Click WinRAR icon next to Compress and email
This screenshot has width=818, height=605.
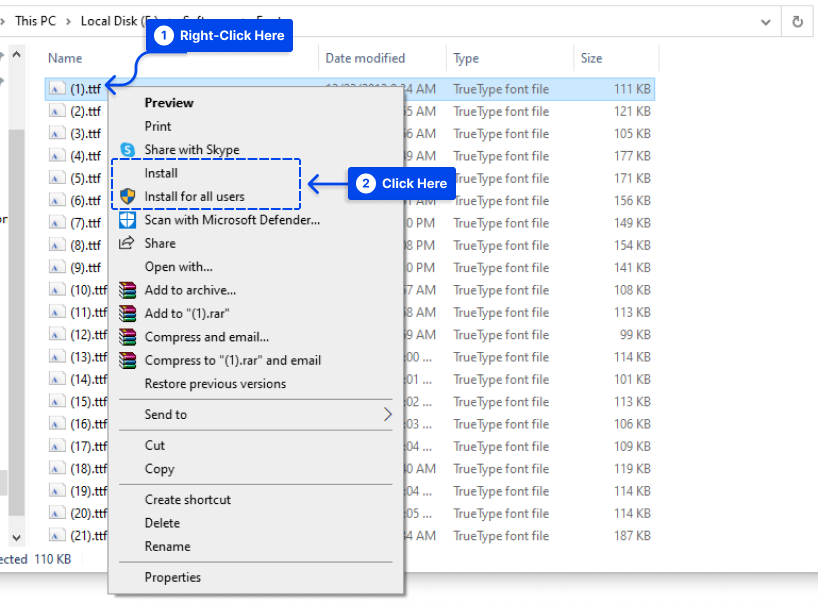pos(127,337)
